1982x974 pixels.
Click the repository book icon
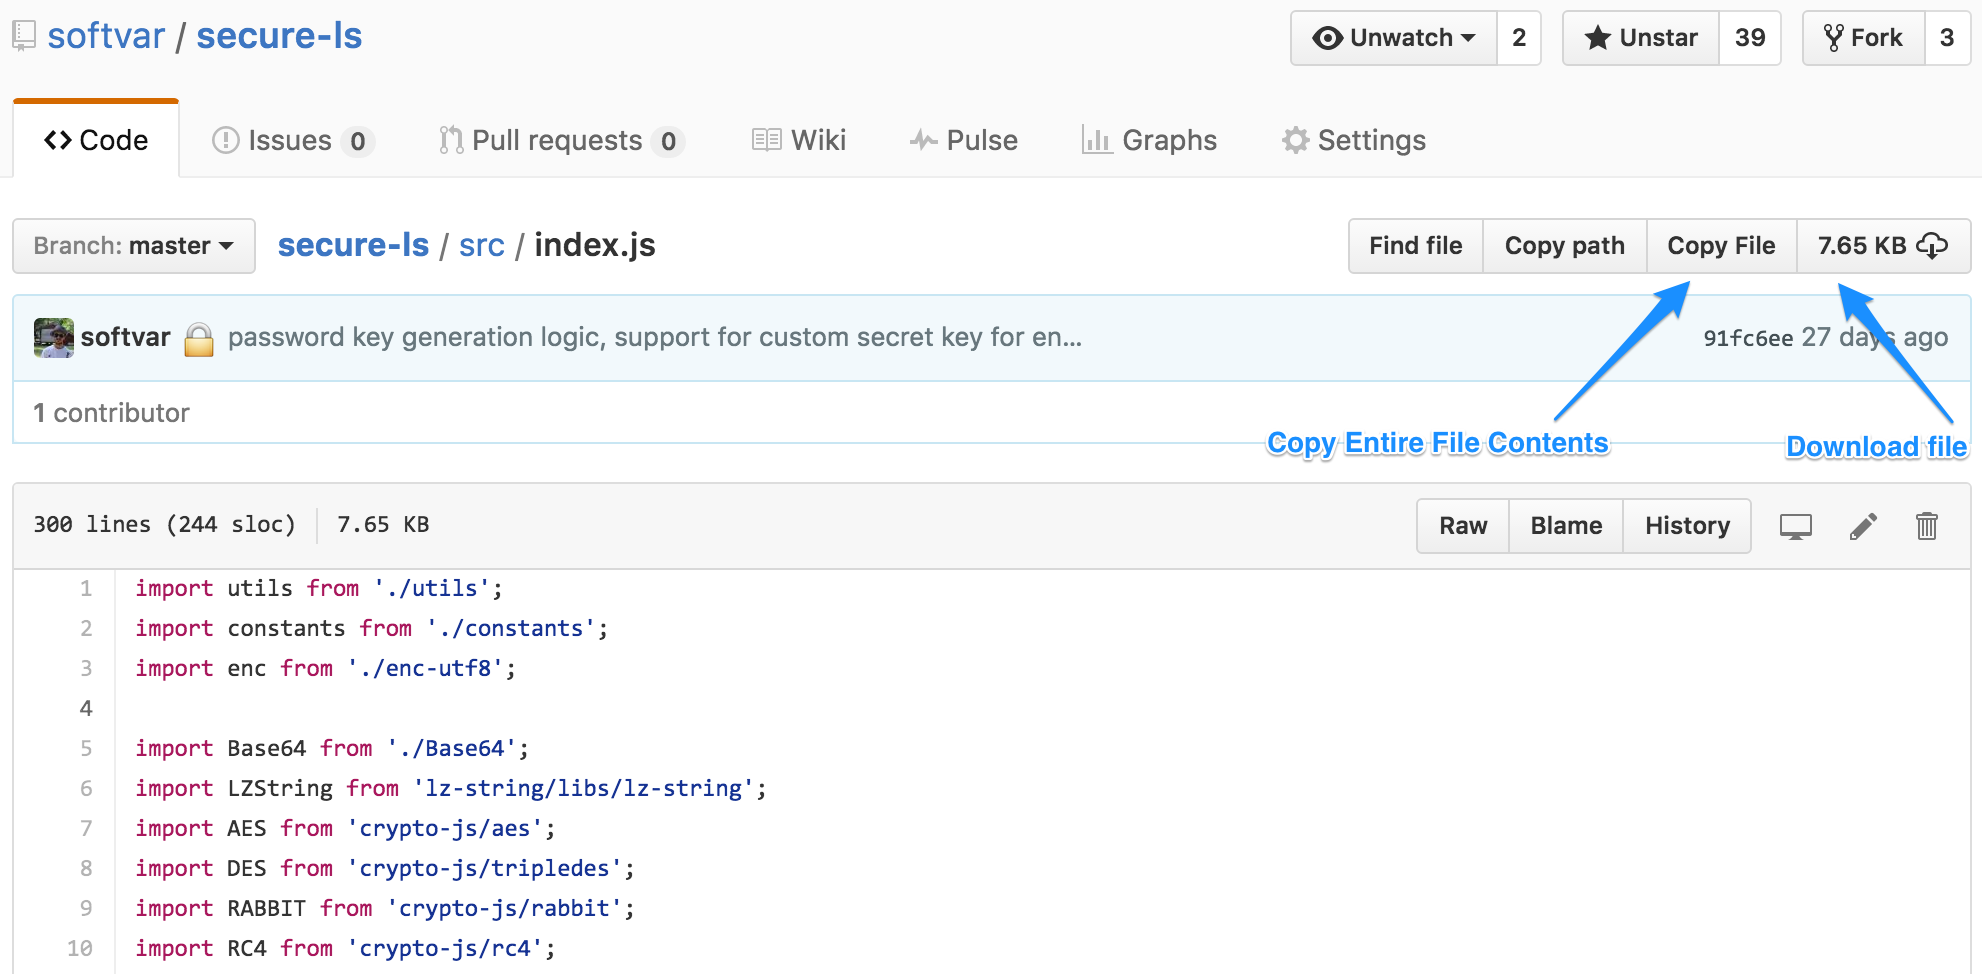coord(24,37)
